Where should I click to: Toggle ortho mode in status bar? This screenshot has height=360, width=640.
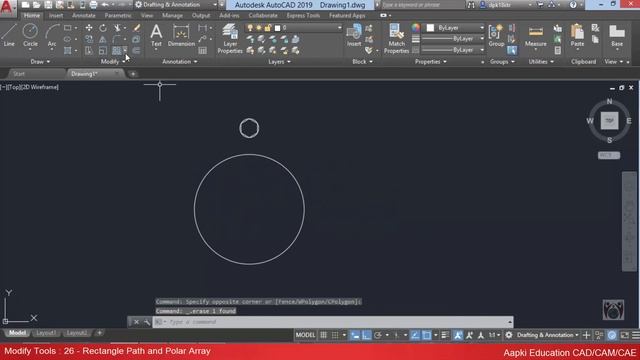(367, 335)
